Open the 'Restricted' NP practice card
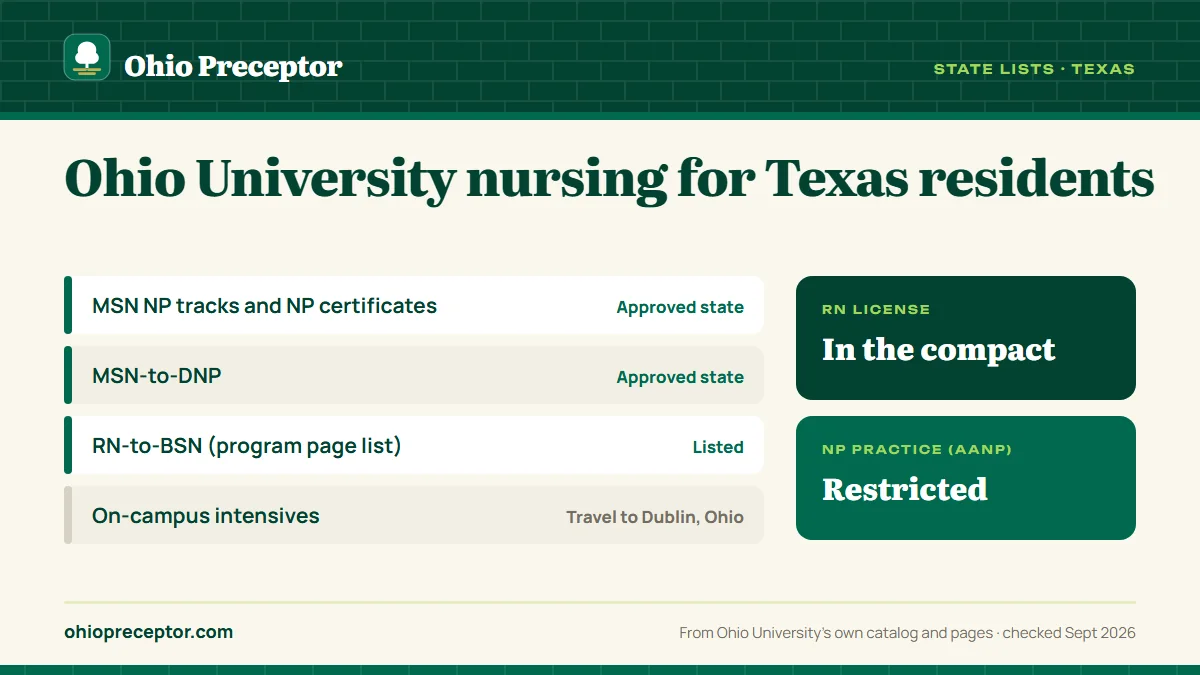The image size is (1200, 675). pos(966,478)
